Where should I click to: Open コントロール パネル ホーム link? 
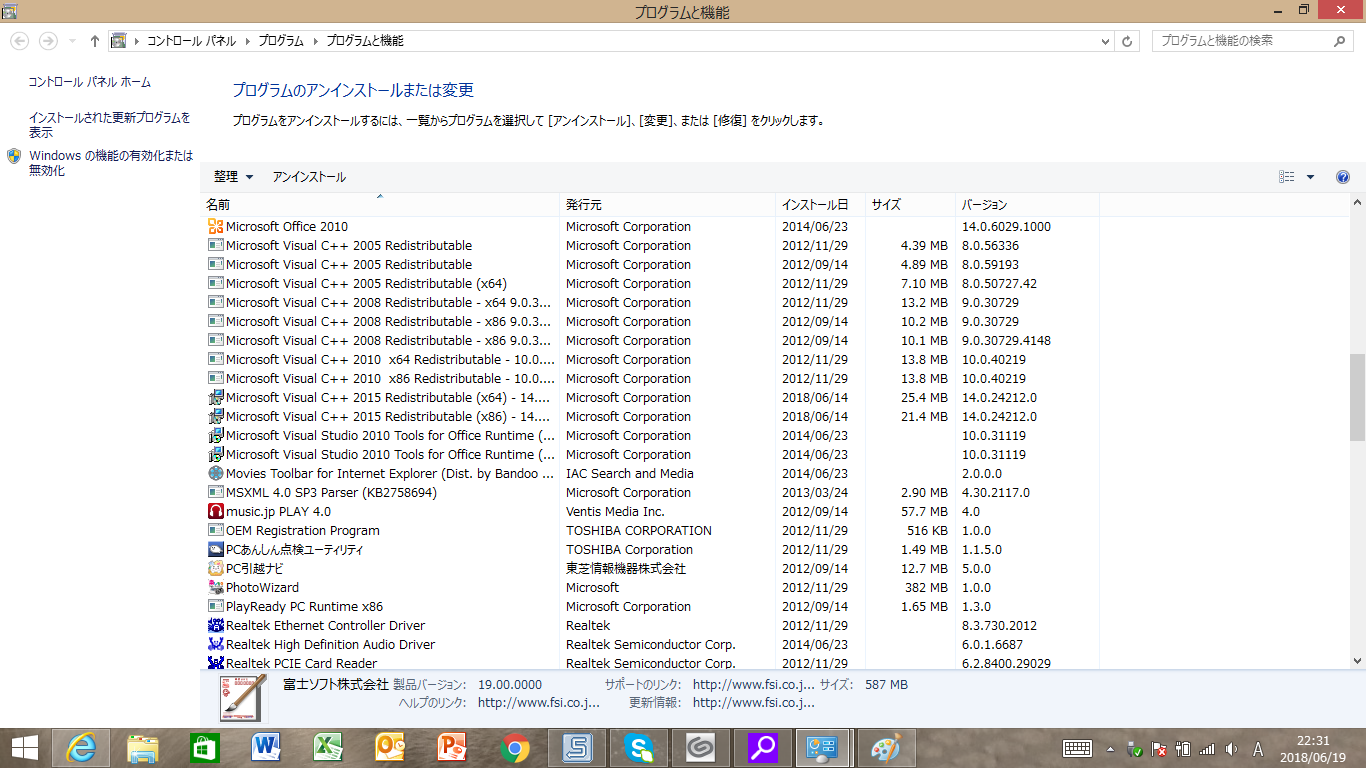click(x=90, y=82)
